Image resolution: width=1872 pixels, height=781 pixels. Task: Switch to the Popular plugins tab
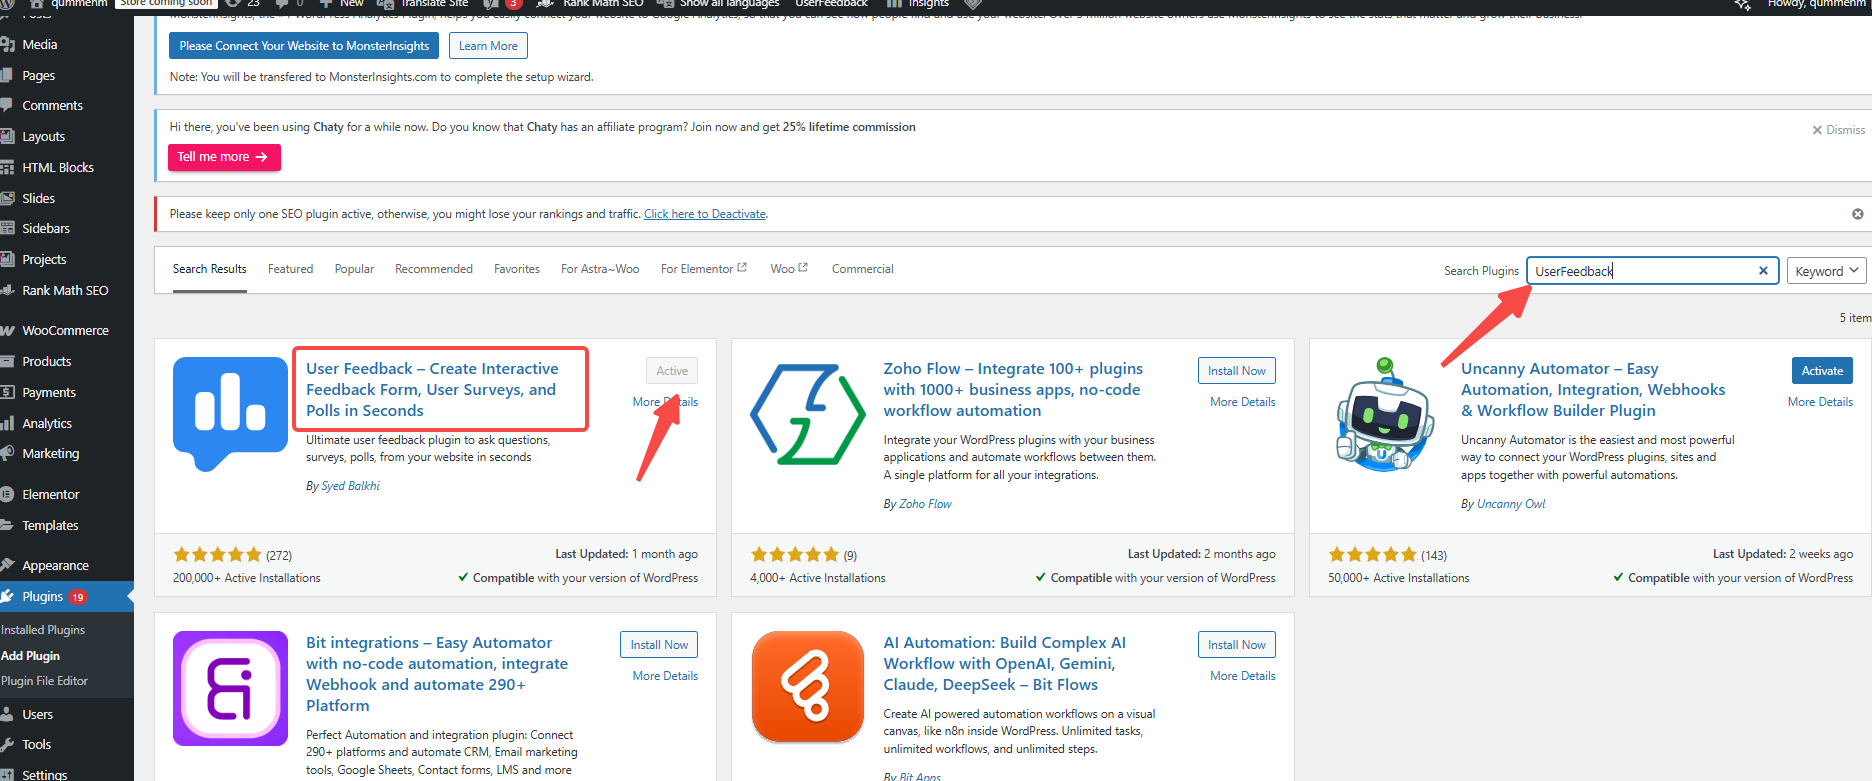pyautogui.click(x=354, y=269)
